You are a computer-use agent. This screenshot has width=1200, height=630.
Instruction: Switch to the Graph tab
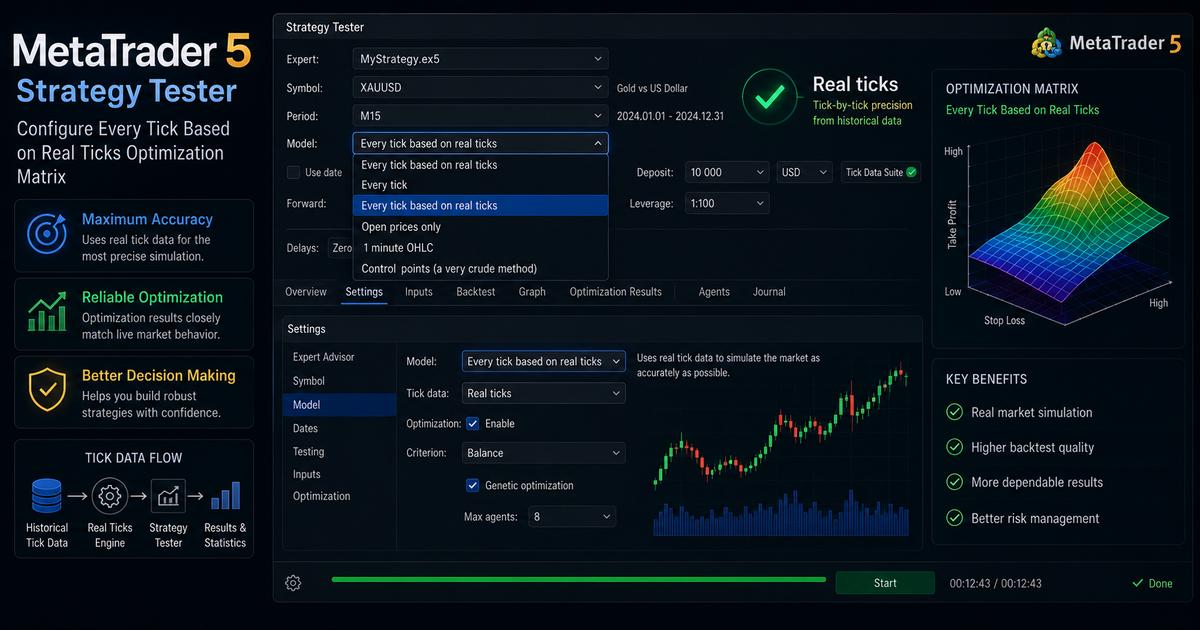click(532, 292)
